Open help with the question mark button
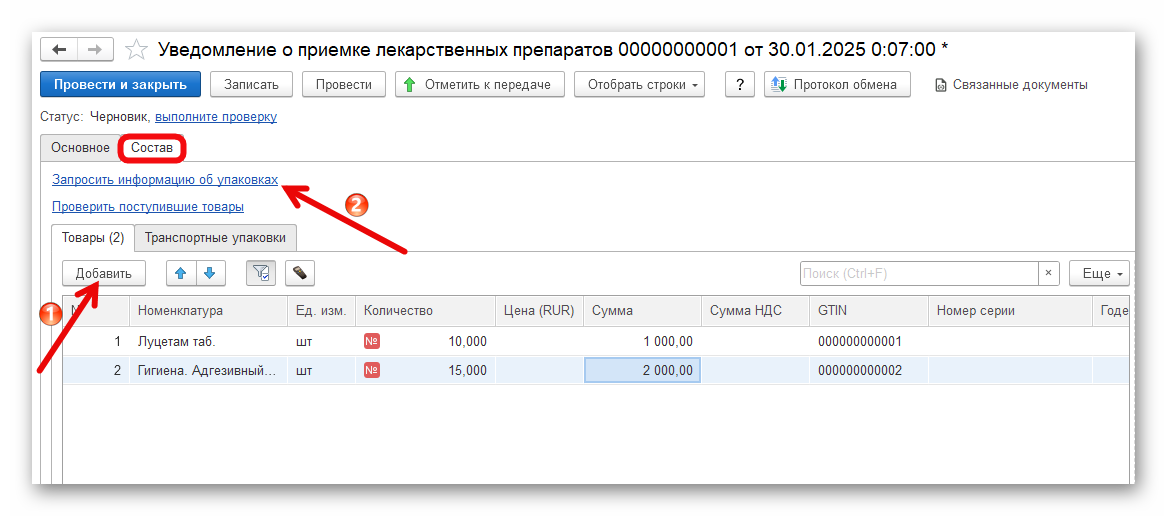 tap(740, 84)
